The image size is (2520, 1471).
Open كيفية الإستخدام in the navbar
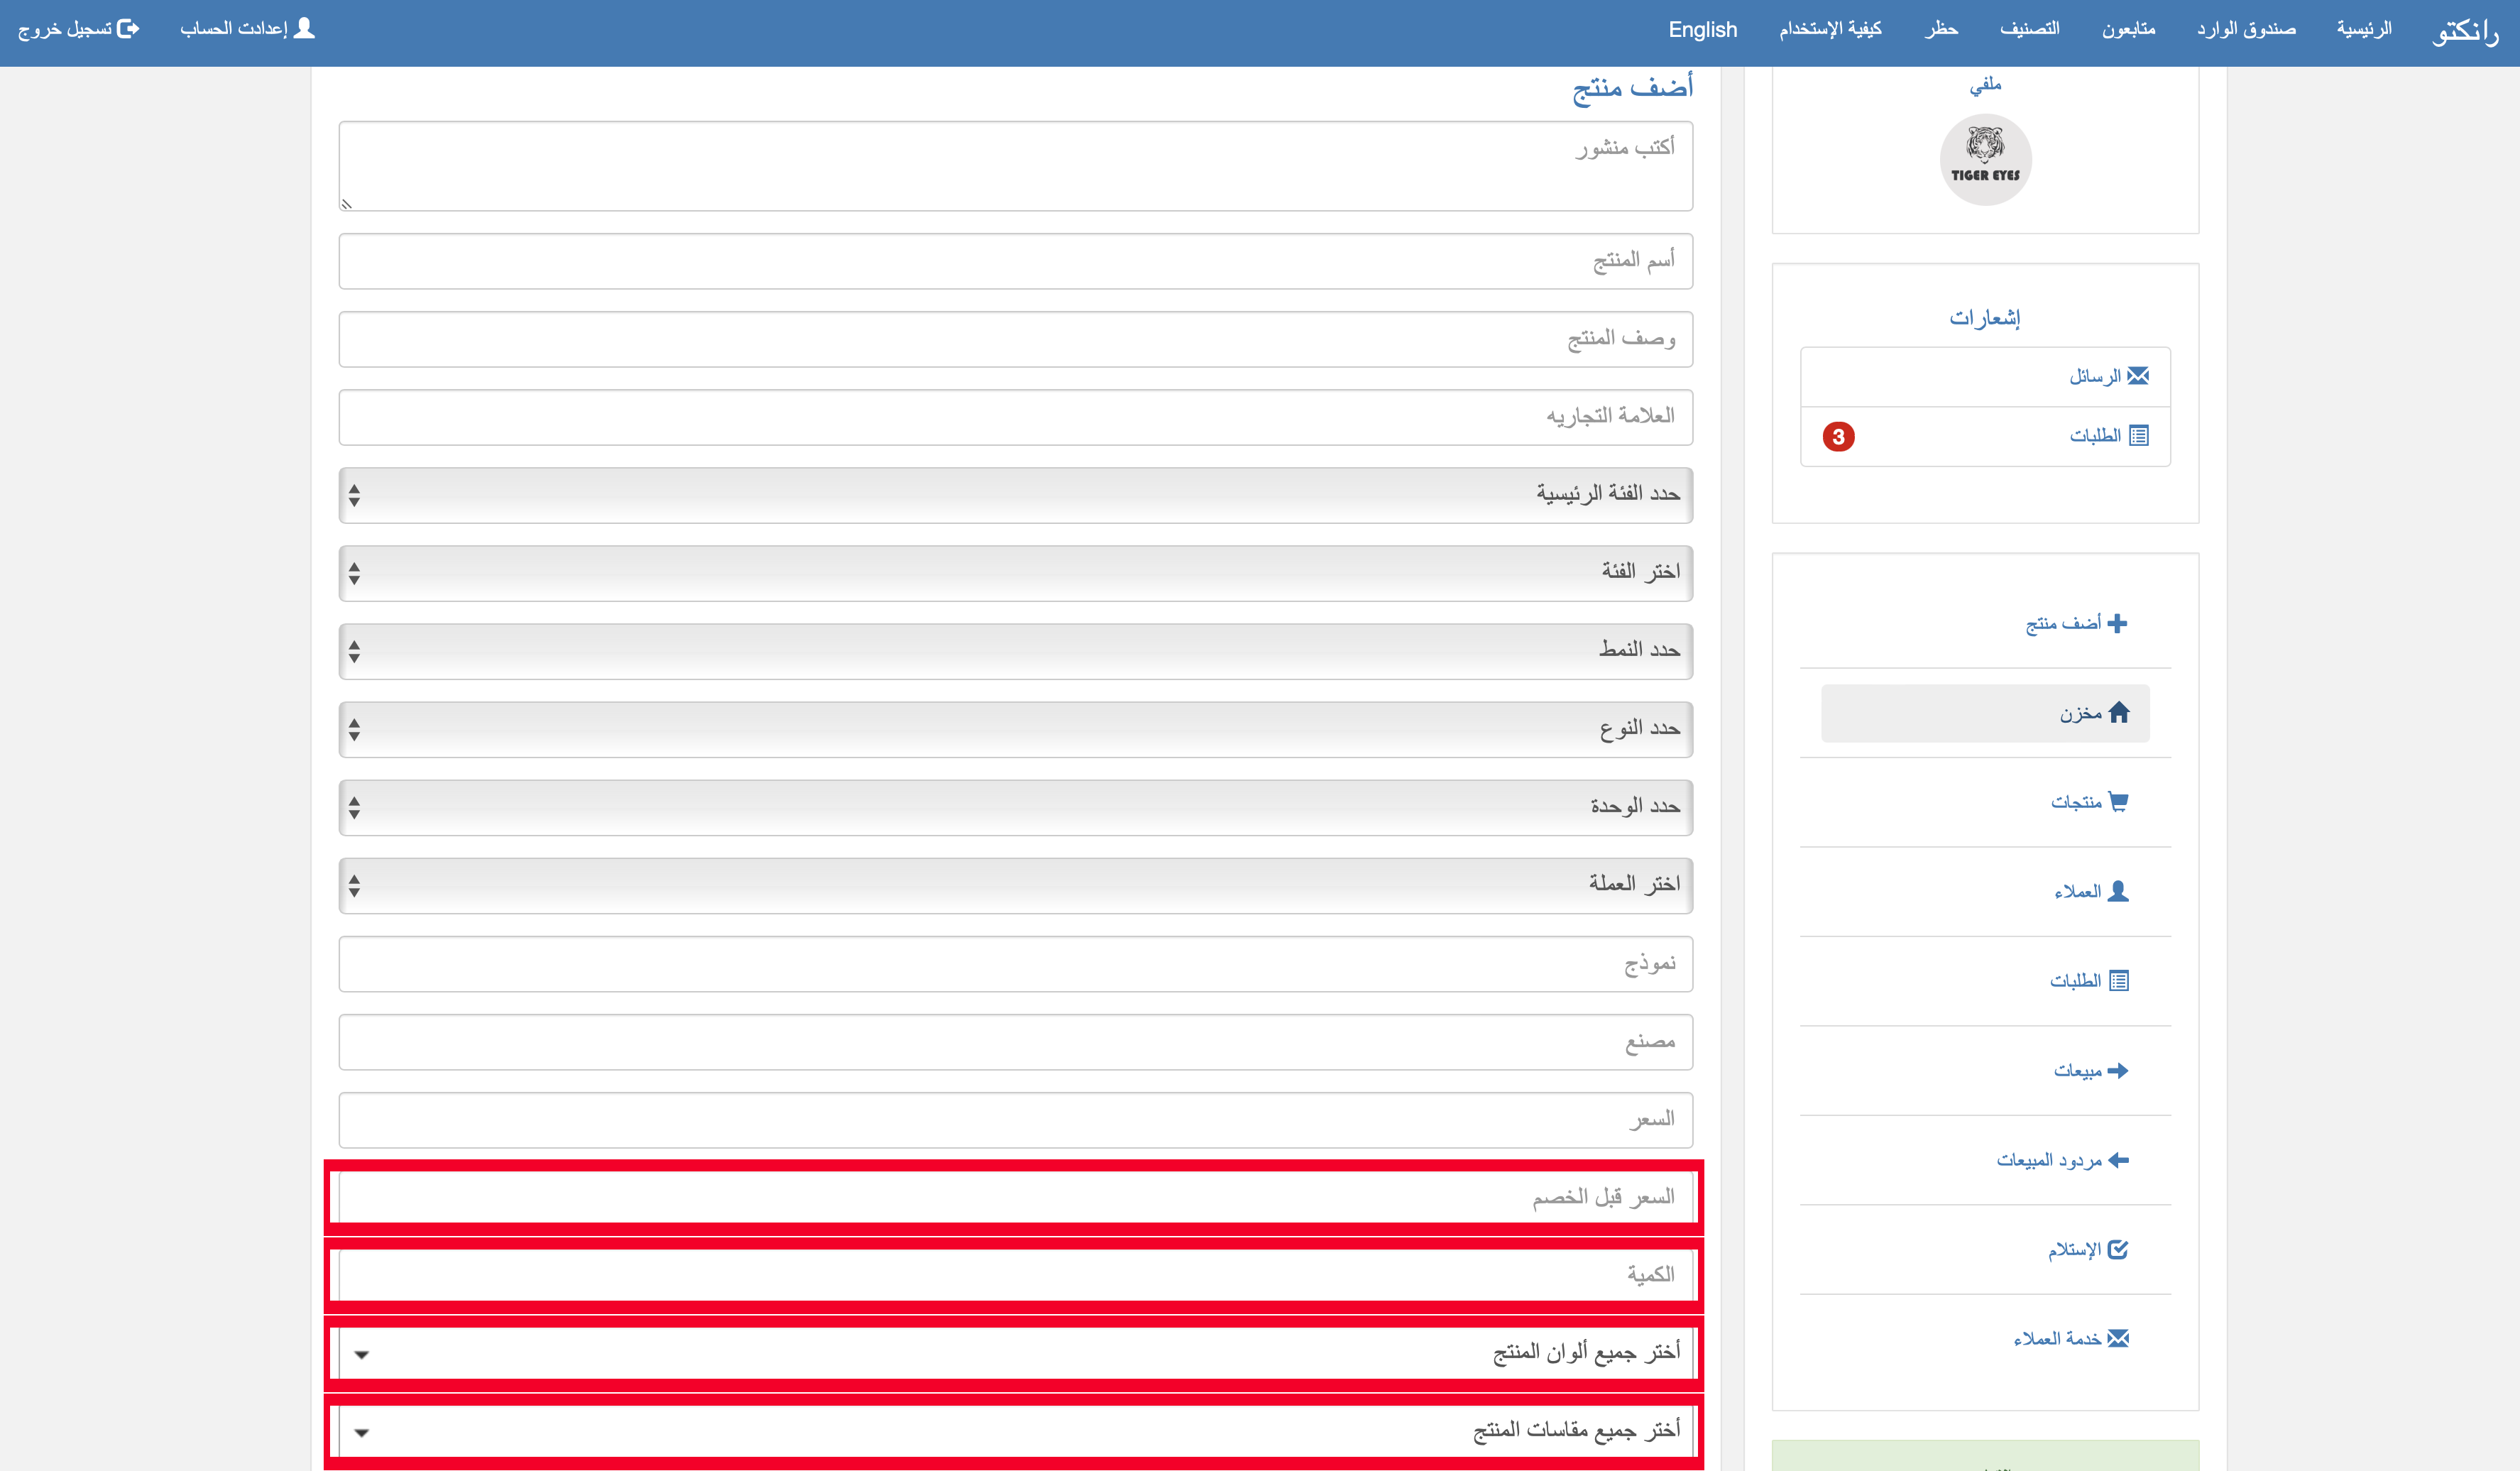(1830, 29)
